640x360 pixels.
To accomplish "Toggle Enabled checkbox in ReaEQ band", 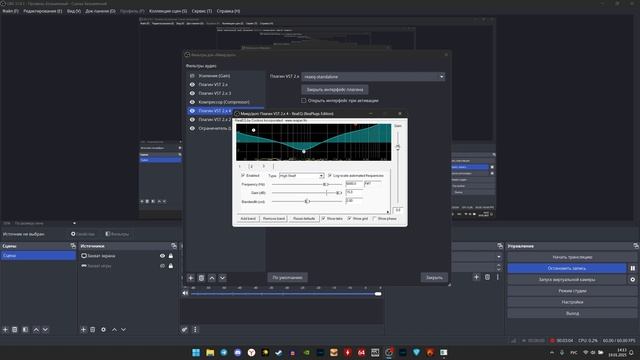I will tap(243, 176).
